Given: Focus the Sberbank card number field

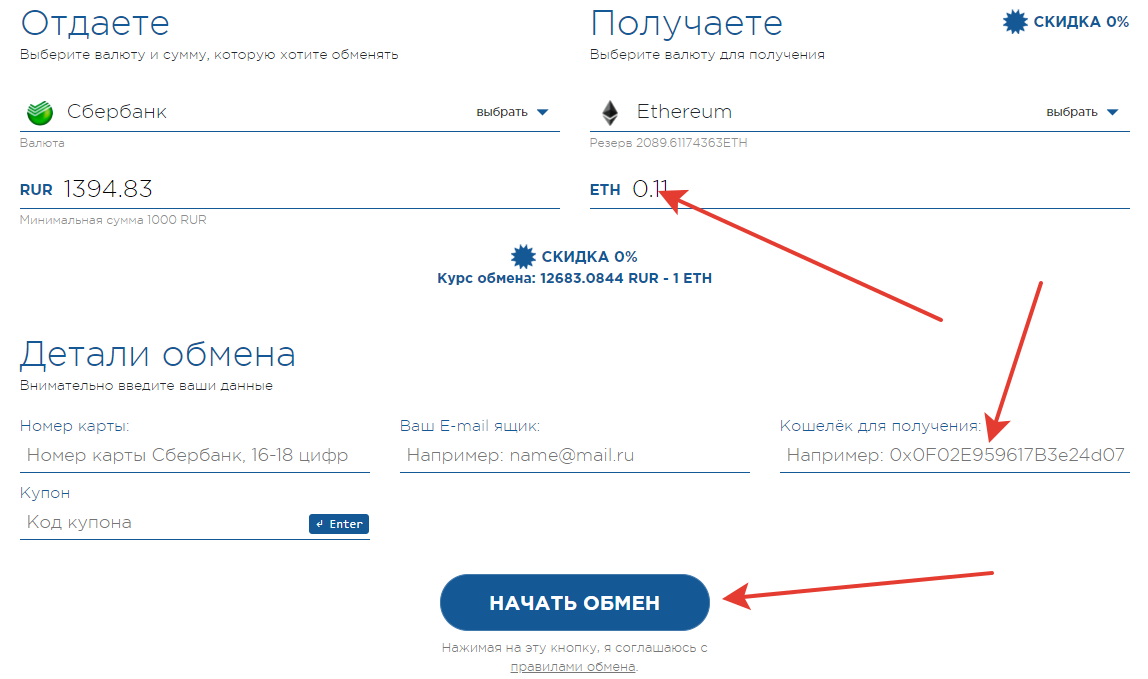Looking at the screenshot, I should [195, 456].
